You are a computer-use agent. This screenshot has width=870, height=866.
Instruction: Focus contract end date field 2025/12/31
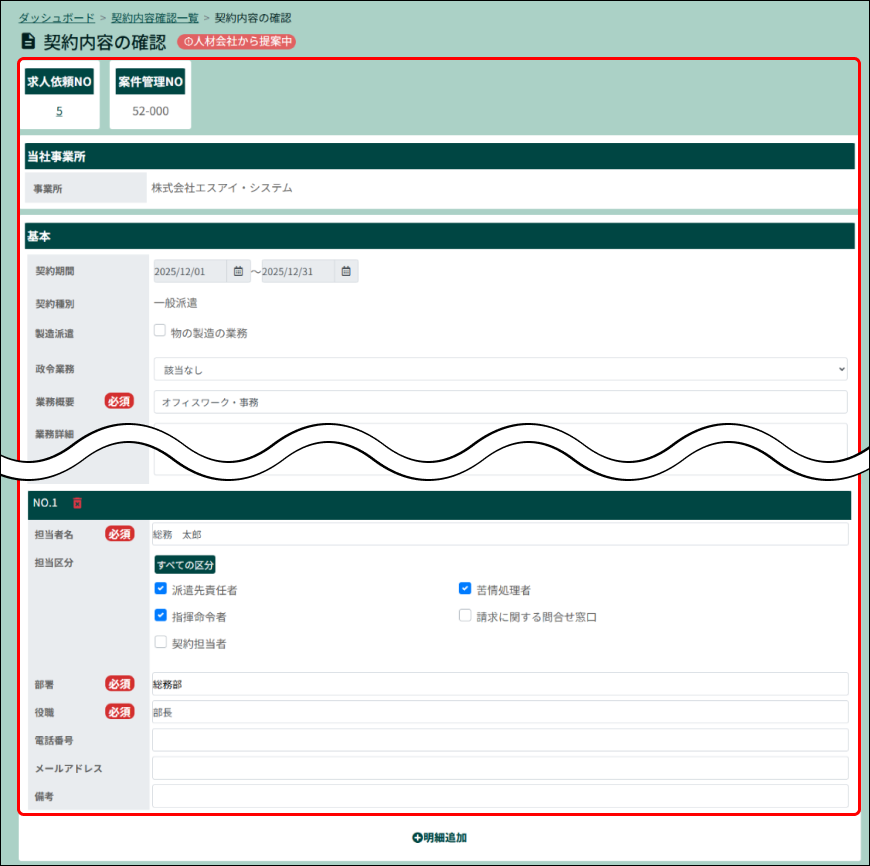[298, 271]
